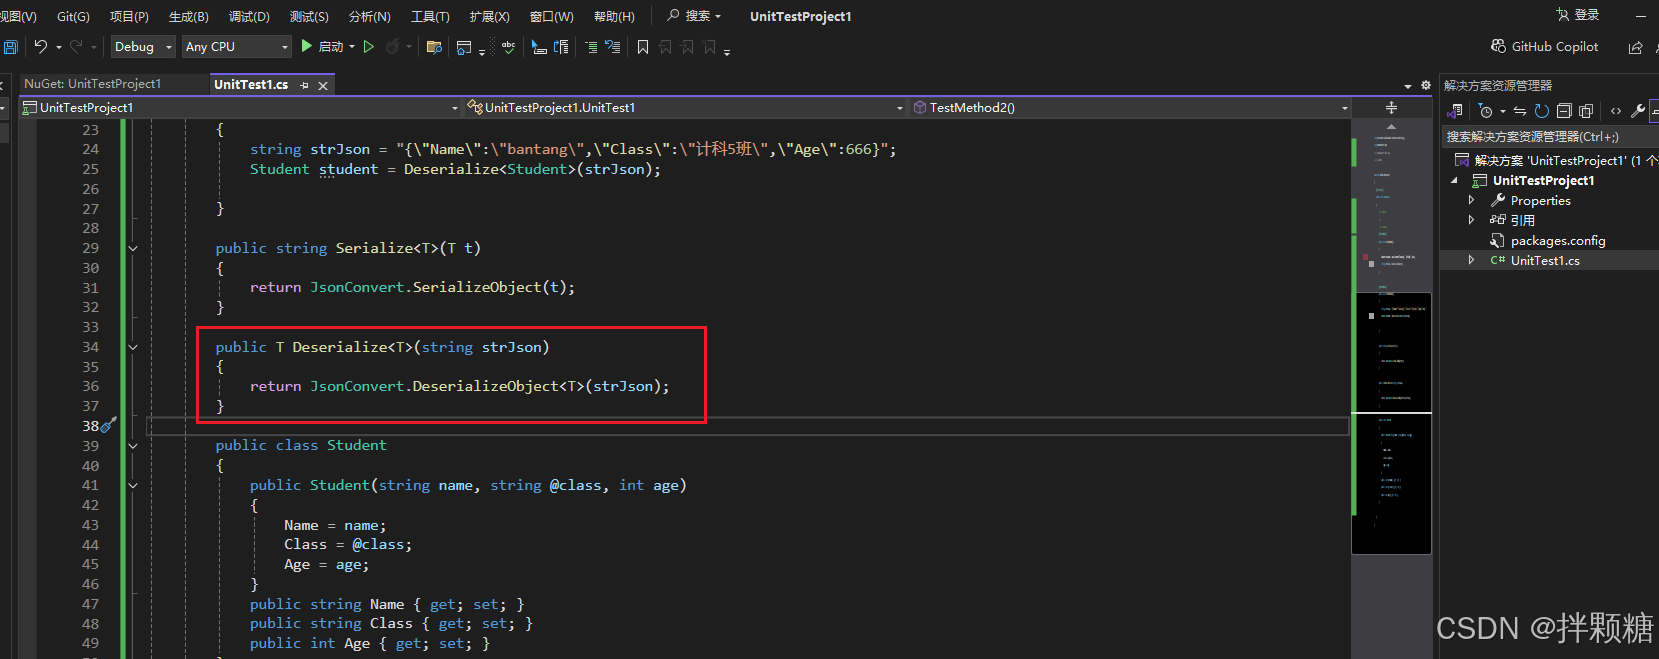Toggle a bookmark on the current line

(x=643, y=47)
